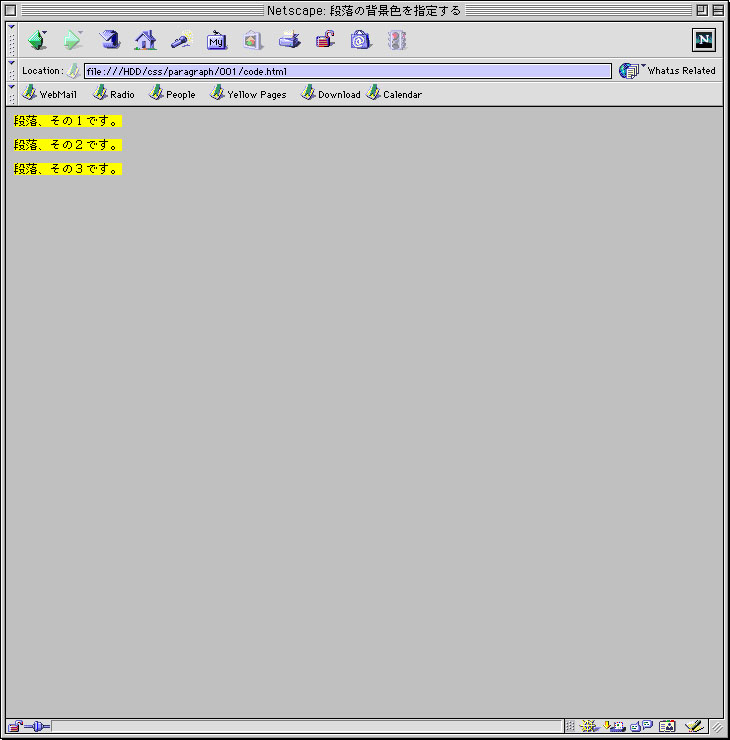The width and height of the screenshot is (730, 740).
Task: Click the Back navigation arrow
Action: [37, 41]
